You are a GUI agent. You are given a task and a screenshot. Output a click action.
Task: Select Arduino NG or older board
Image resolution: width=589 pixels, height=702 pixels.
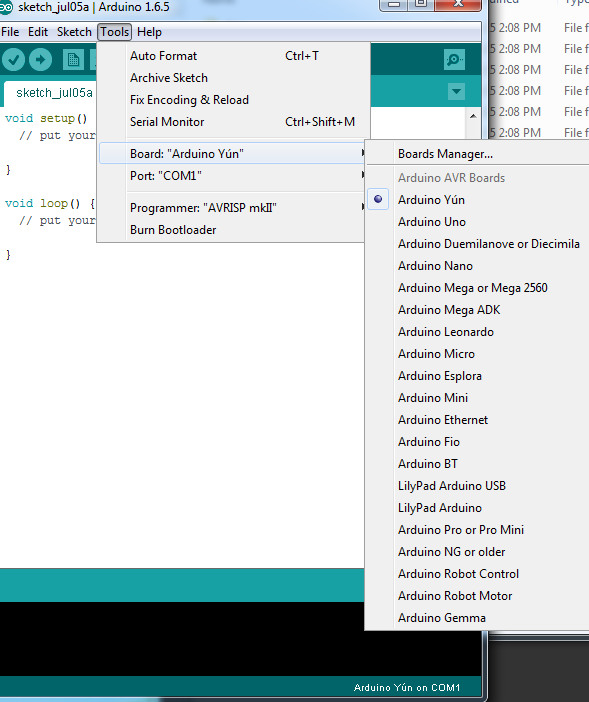pyautogui.click(x=479, y=552)
